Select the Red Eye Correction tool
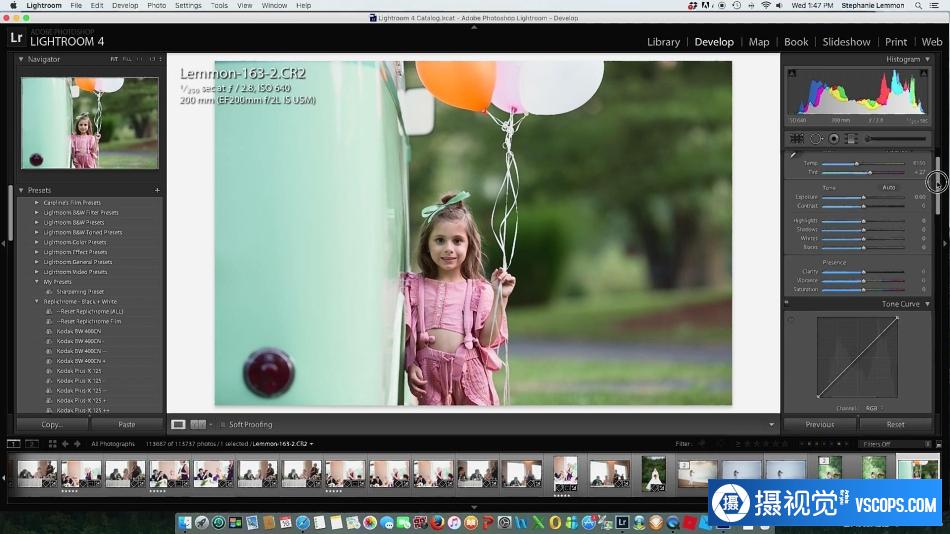This screenshot has width=950, height=534. [834, 139]
